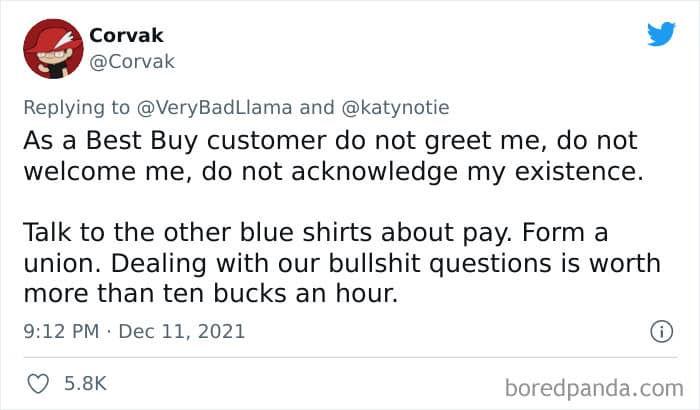700x410 pixels.
Task: Click the Twitter bird logo
Action: (660, 34)
